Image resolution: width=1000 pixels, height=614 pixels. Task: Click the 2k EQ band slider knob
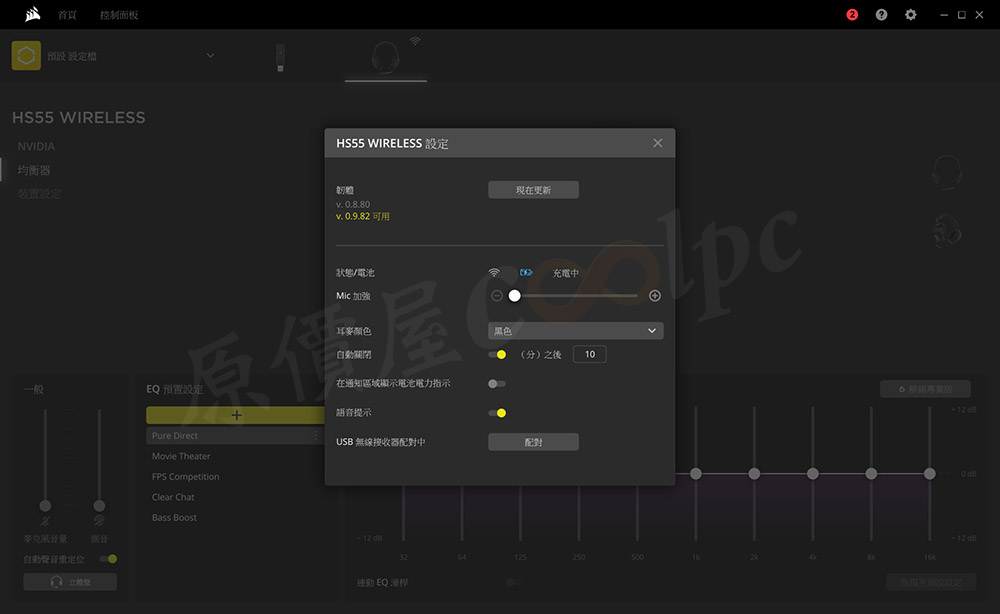754,474
